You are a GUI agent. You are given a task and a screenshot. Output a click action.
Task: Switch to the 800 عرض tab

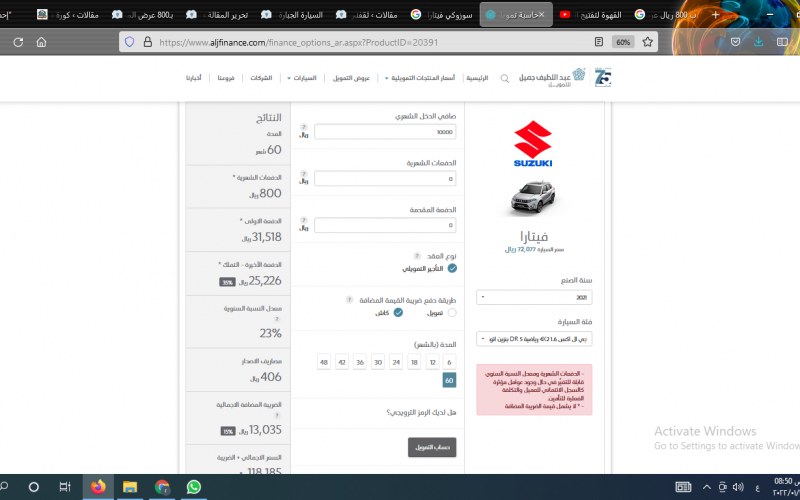tap(144, 15)
